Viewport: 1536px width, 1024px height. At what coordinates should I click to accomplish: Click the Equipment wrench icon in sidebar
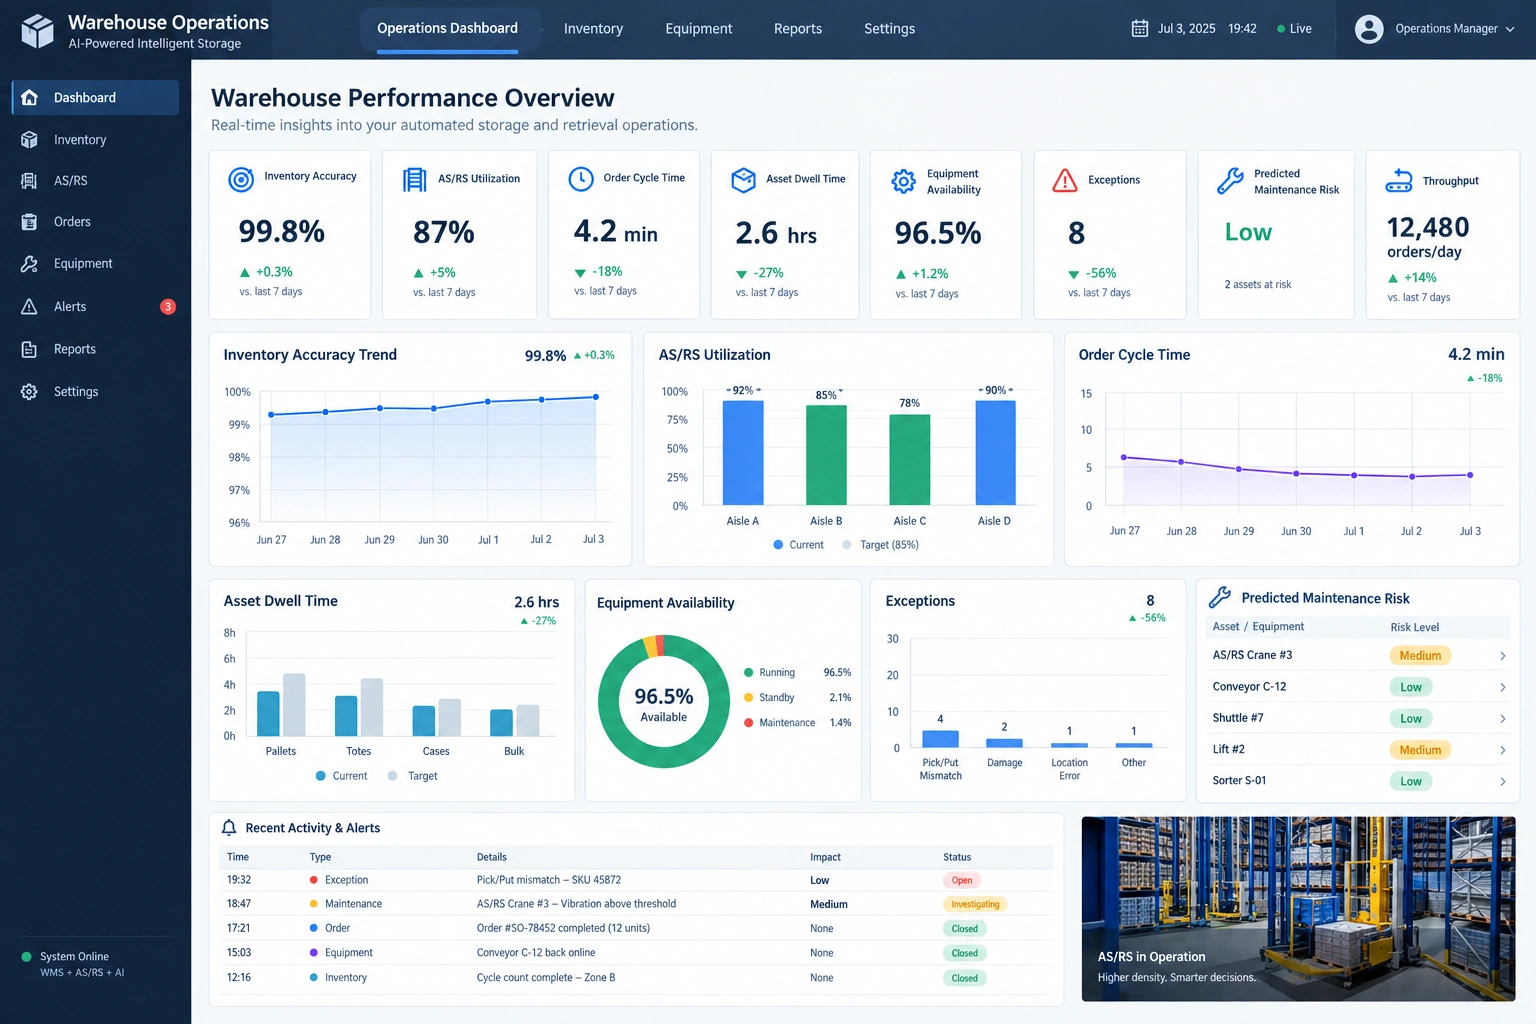point(30,264)
